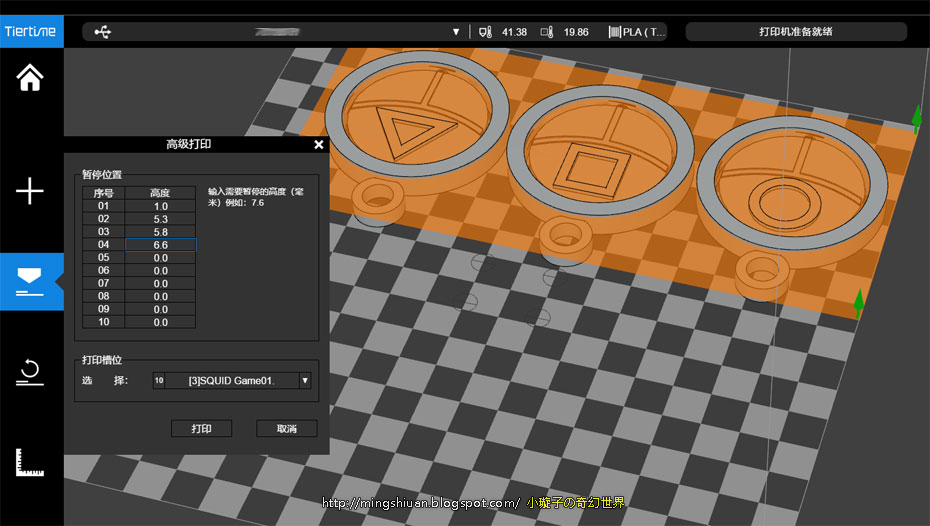This screenshot has height=526, width=930.
Task: Open the printer selection dropdown arrow
Action: coord(456,32)
